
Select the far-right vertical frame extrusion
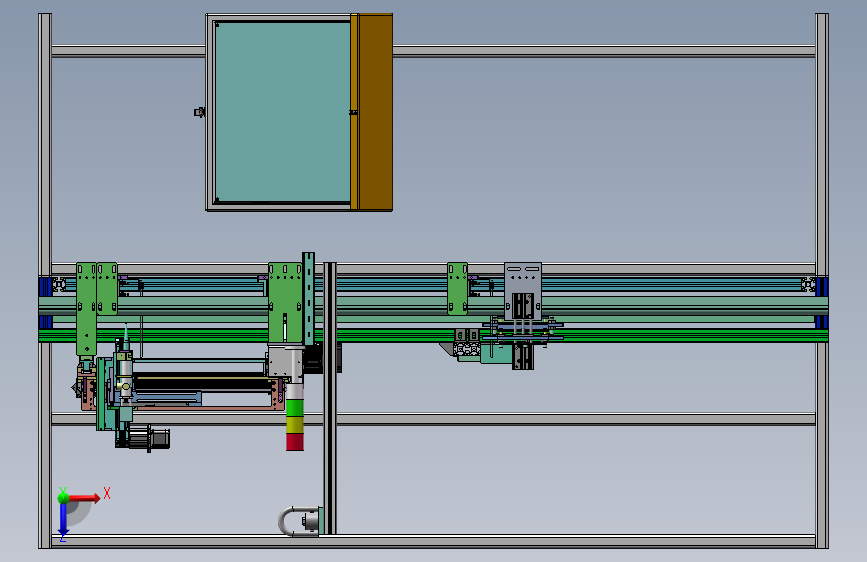coord(822,281)
